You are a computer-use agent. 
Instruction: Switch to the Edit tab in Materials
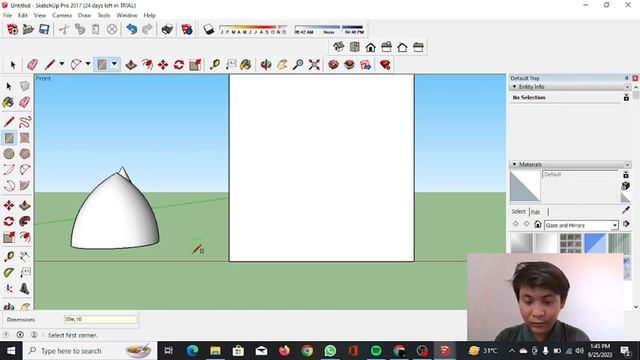(x=536, y=212)
